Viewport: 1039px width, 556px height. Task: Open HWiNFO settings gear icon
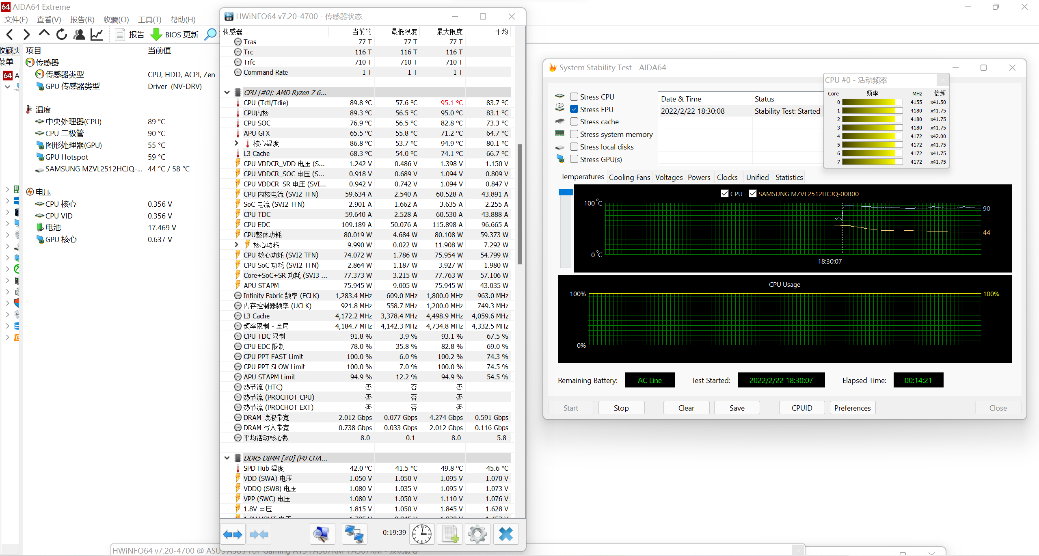[x=478, y=533]
